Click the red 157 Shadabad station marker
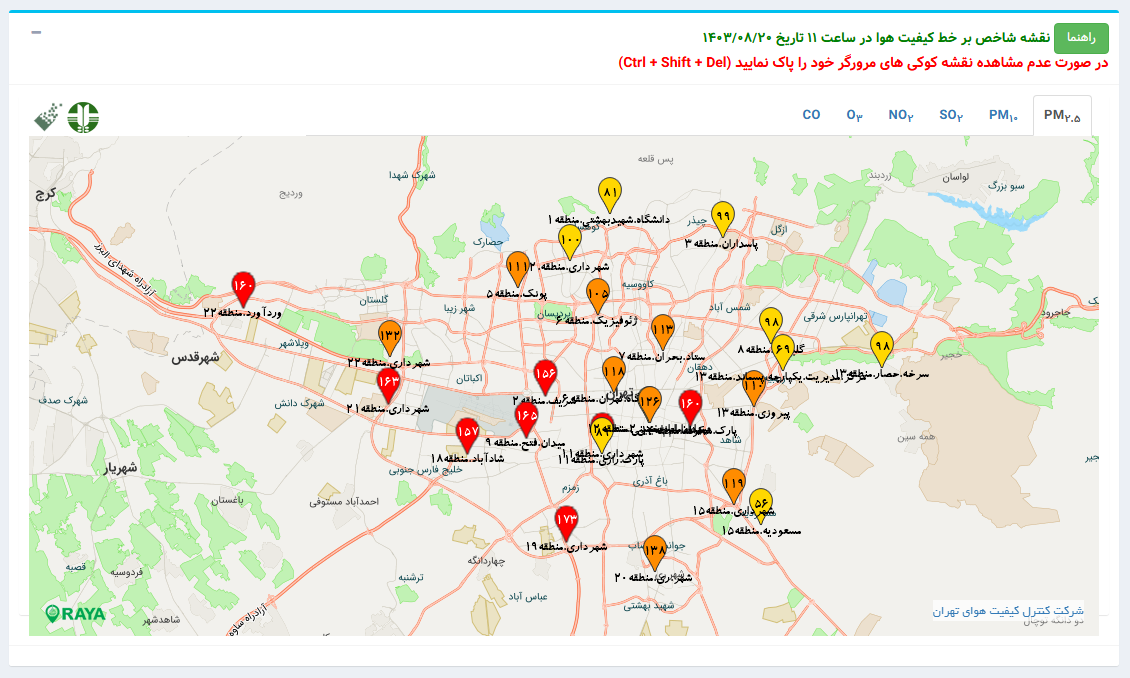Image resolution: width=1130 pixels, height=678 pixels. pyautogui.click(x=467, y=433)
